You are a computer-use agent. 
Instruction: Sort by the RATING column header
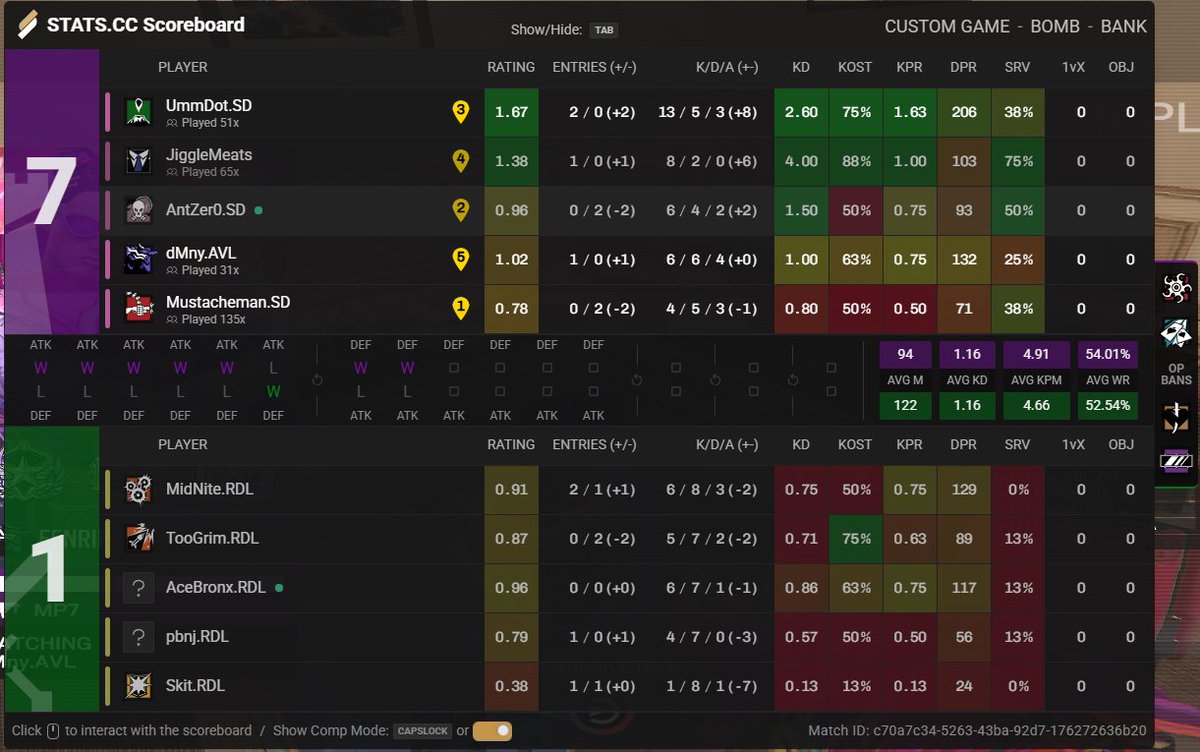coord(511,67)
